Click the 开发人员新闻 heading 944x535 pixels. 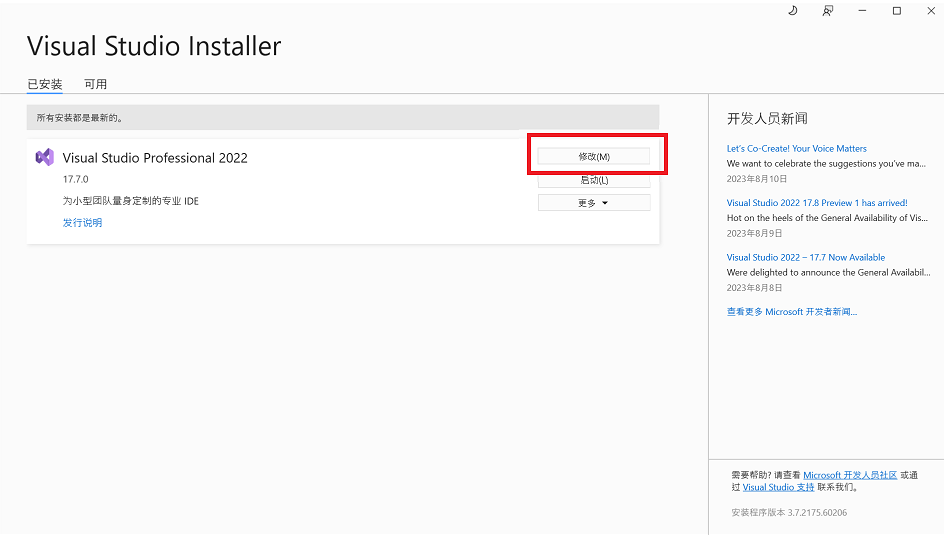[x=767, y=119]
